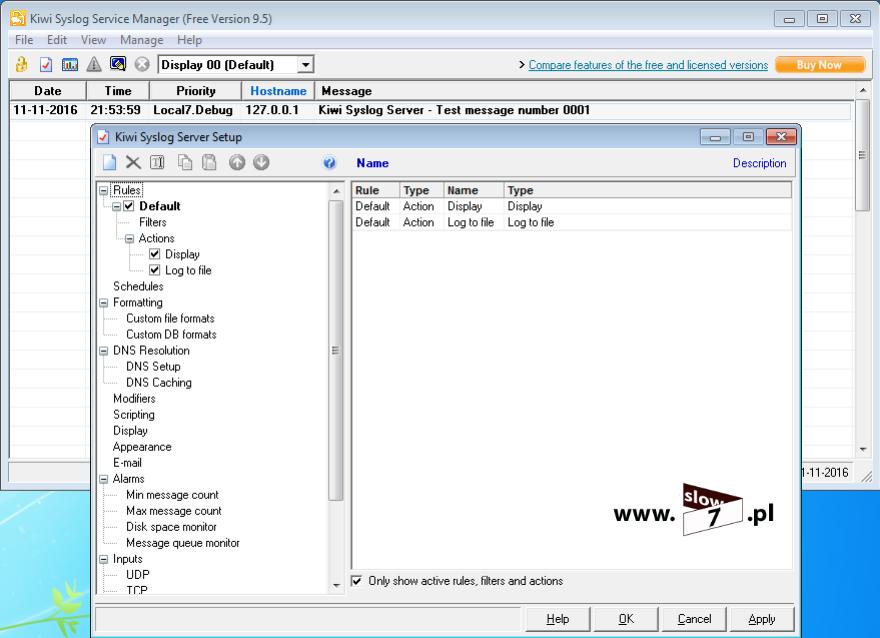Select Appearance in the tree

coord(142,447)
